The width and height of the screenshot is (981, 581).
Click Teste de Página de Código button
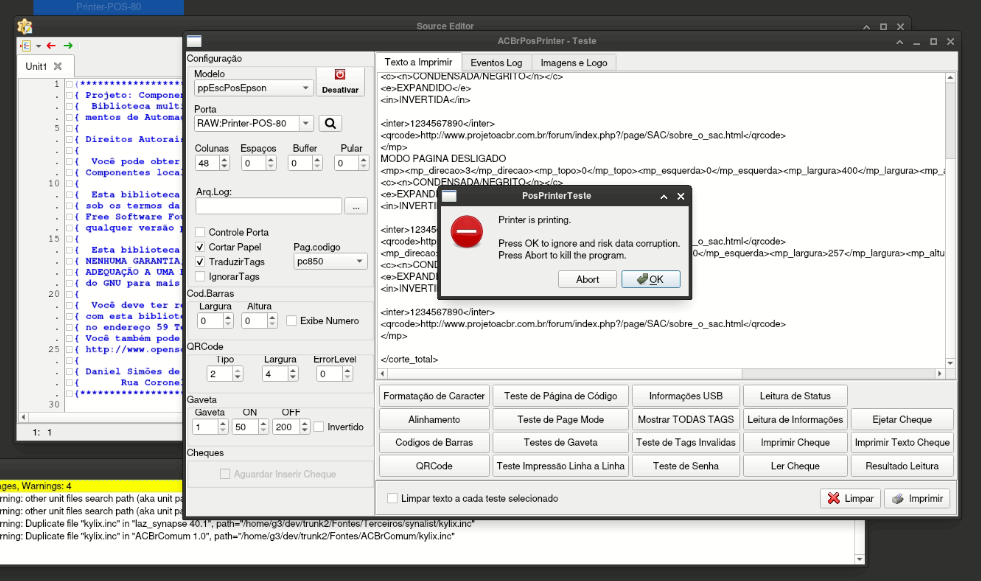561,396
